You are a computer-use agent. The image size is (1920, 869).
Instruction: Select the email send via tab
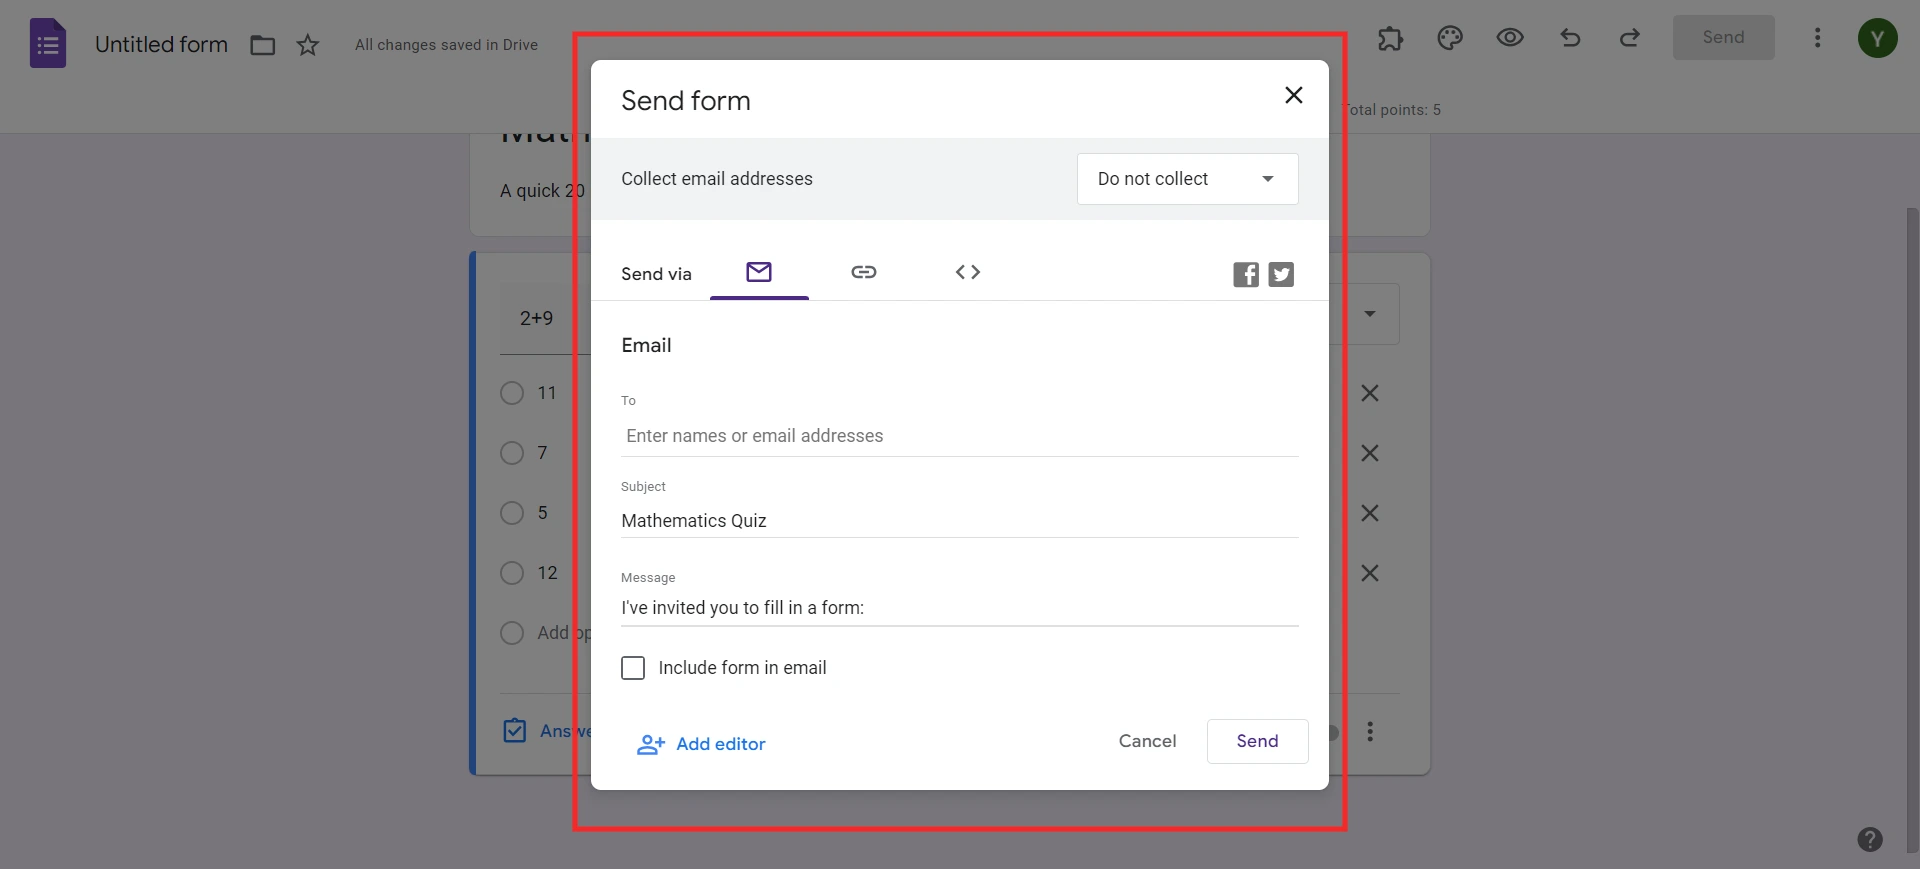[x=759, y=272]
